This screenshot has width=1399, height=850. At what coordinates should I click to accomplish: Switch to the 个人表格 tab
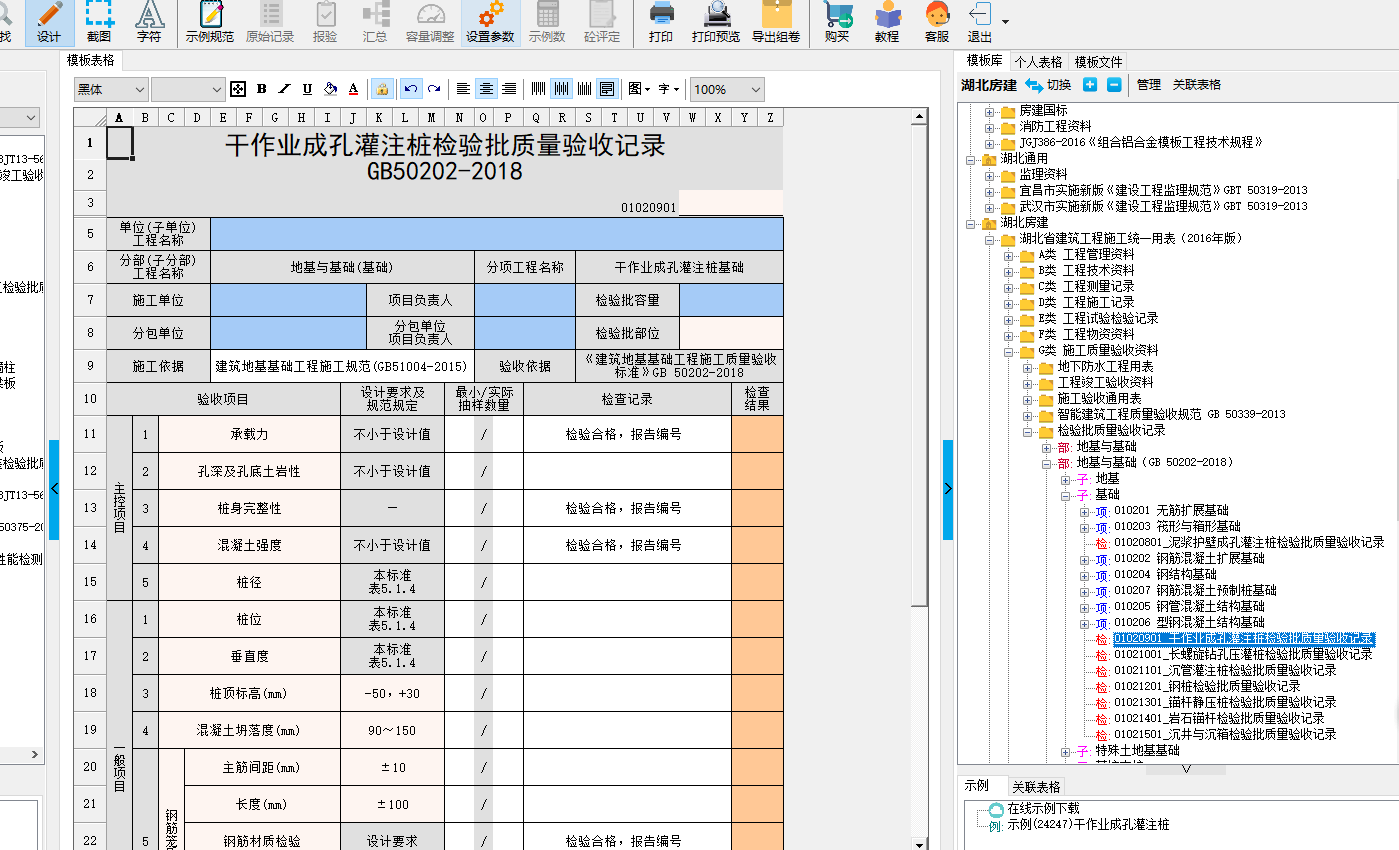(x=1038, y=62)
